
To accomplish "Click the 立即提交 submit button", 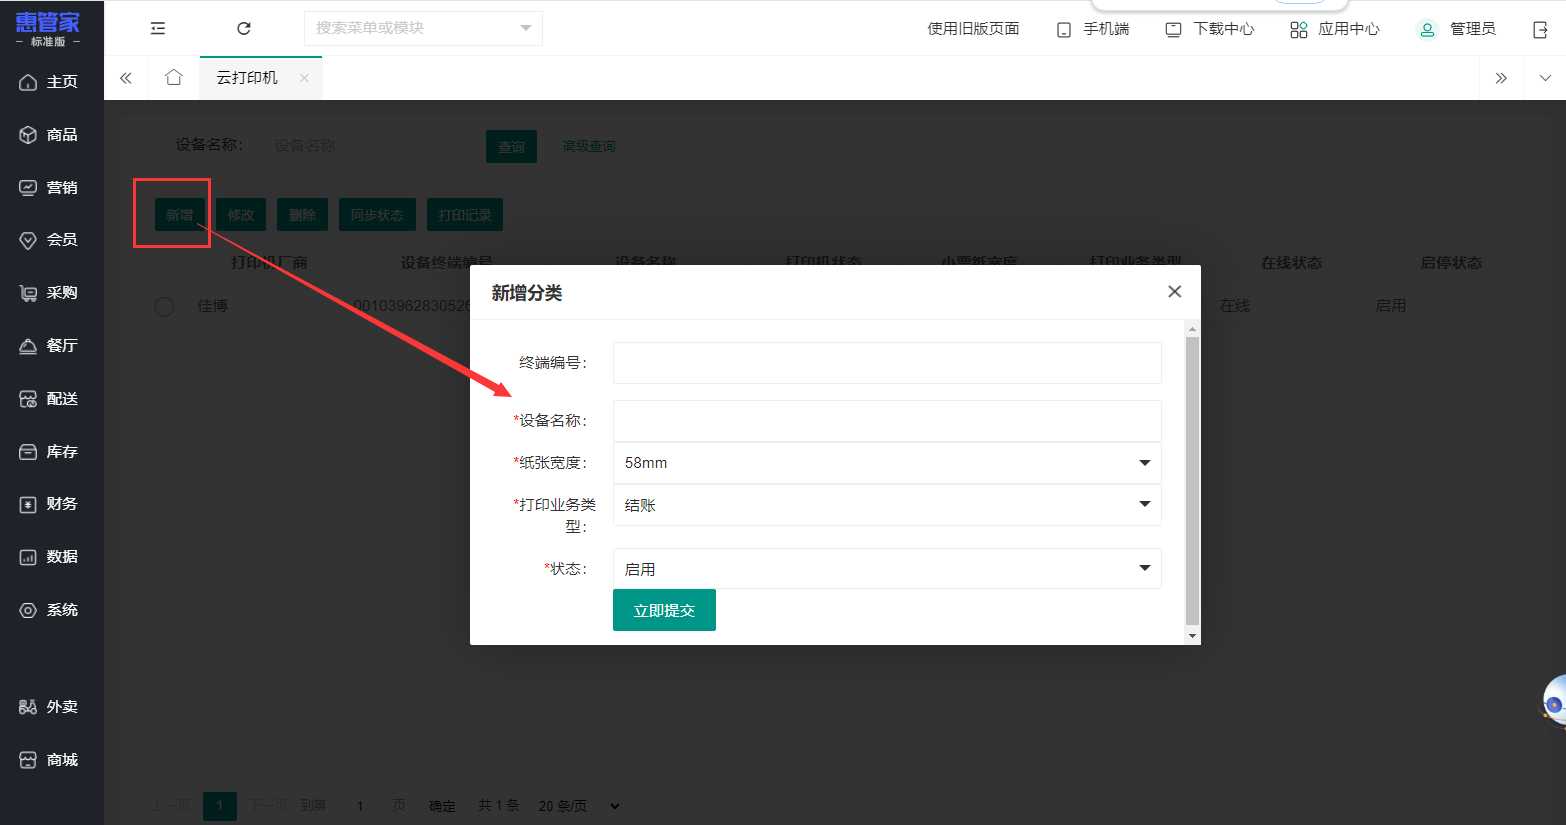I will point(664,610).
